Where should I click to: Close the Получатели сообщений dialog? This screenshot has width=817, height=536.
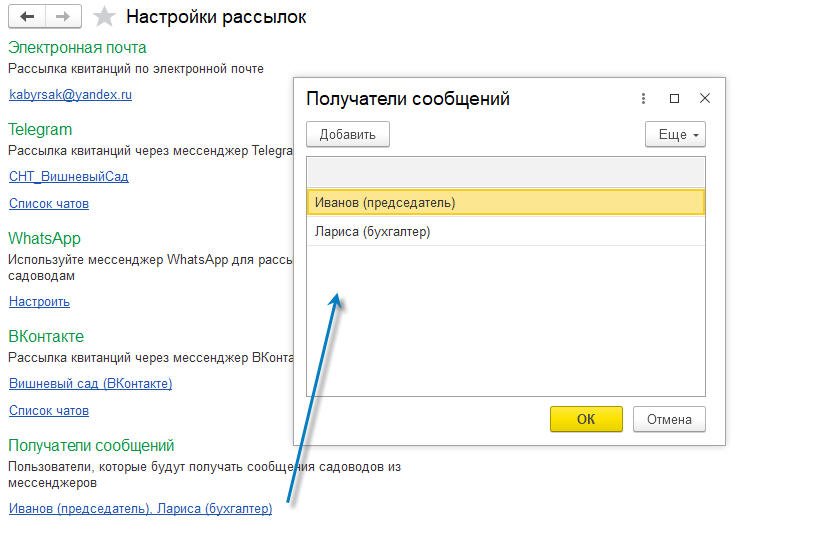coord(705,98)
